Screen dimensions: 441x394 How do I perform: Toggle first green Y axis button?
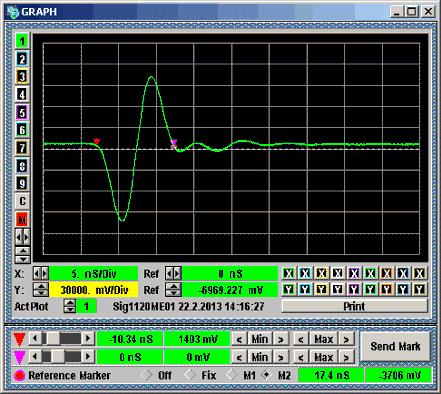point(288,289)
